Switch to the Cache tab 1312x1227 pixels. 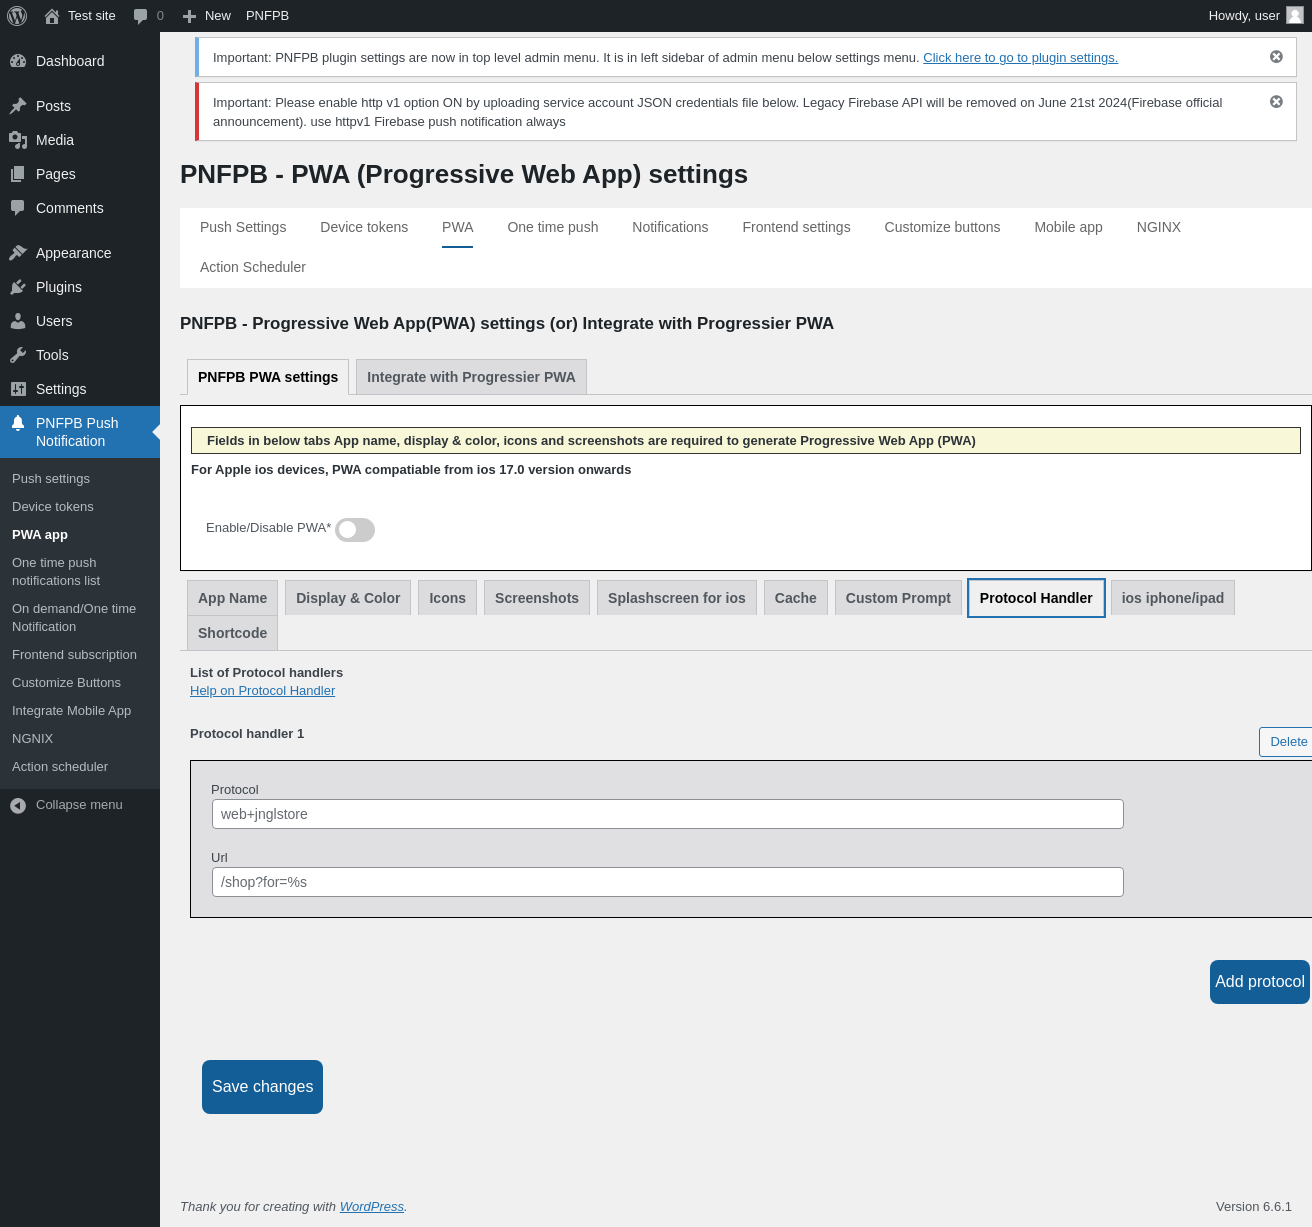(796, 598)
